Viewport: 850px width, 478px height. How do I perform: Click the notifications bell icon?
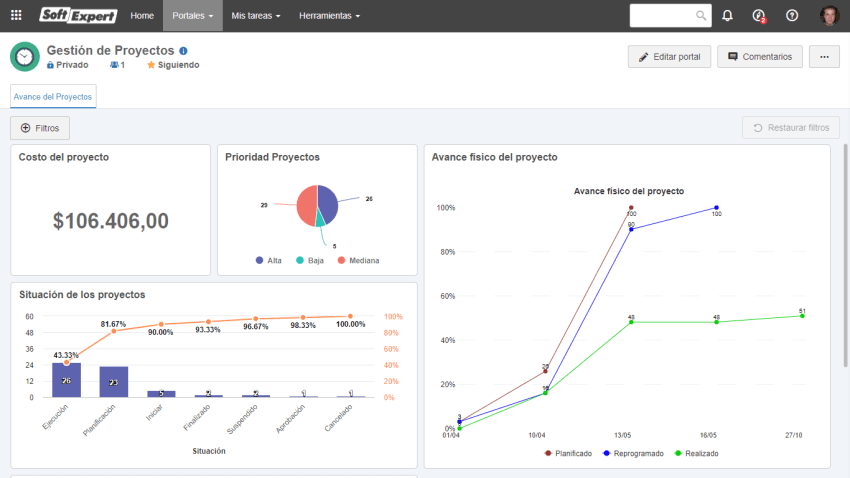pyautogui.click(x=727, y=16)
